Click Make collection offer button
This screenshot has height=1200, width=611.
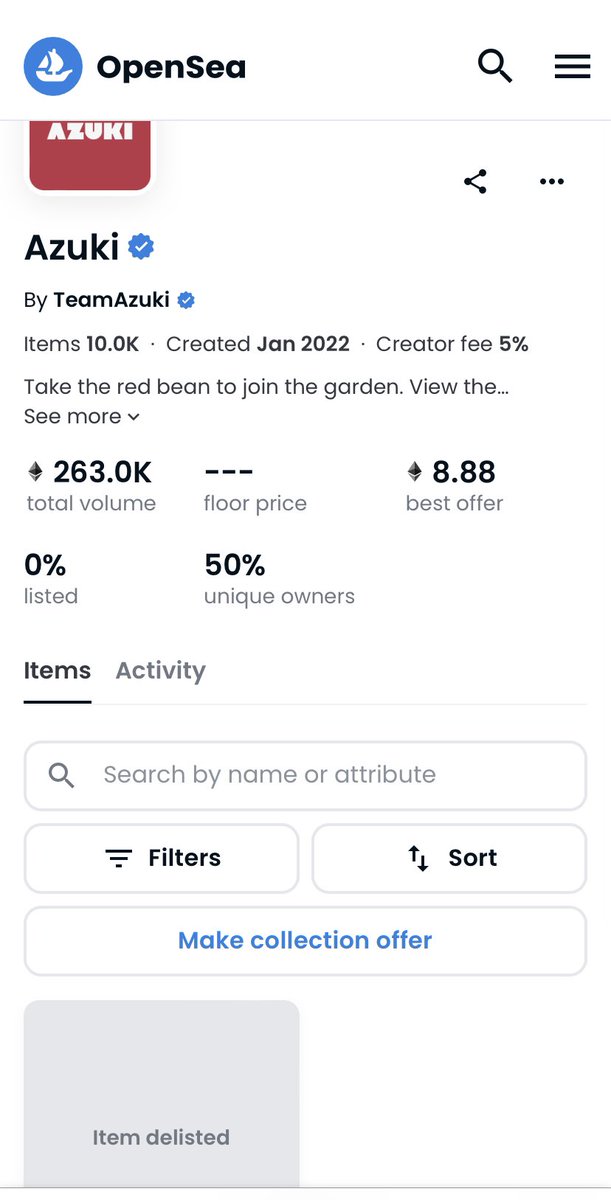[x=305, y=941]
